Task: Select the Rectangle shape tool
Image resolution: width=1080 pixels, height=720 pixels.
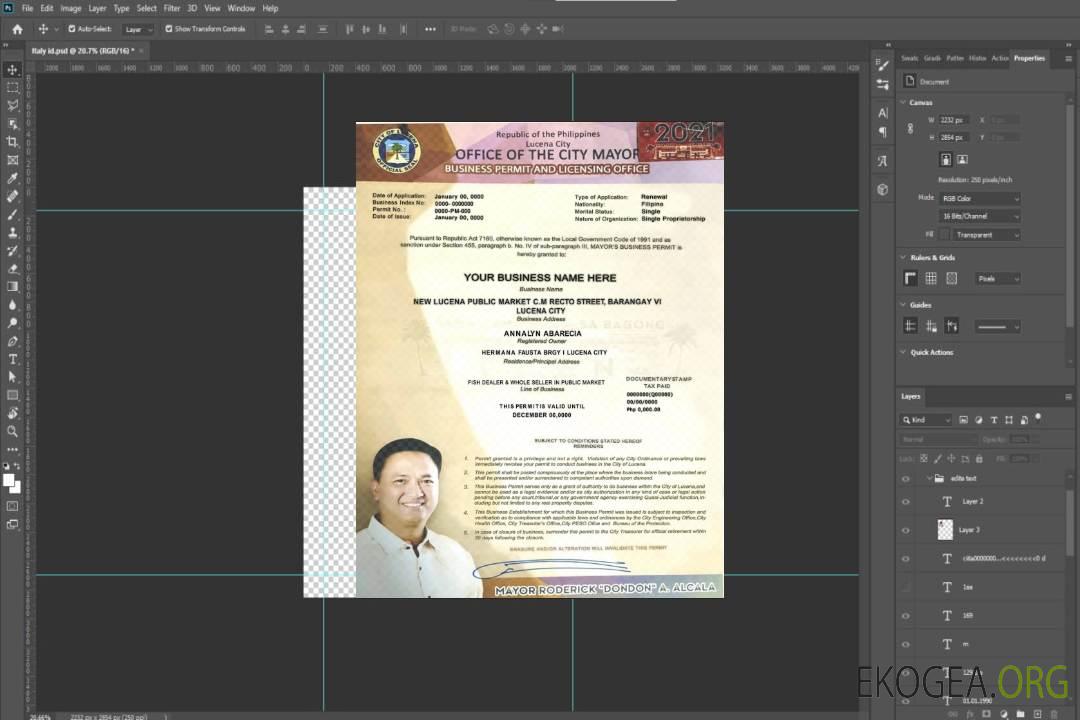Action: click(12, 395)
